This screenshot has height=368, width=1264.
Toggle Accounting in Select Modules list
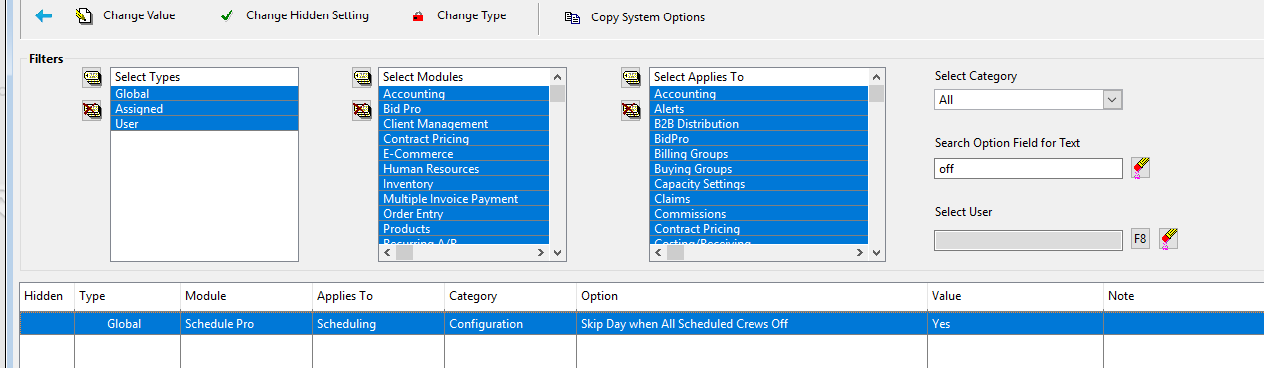[464, 94]
